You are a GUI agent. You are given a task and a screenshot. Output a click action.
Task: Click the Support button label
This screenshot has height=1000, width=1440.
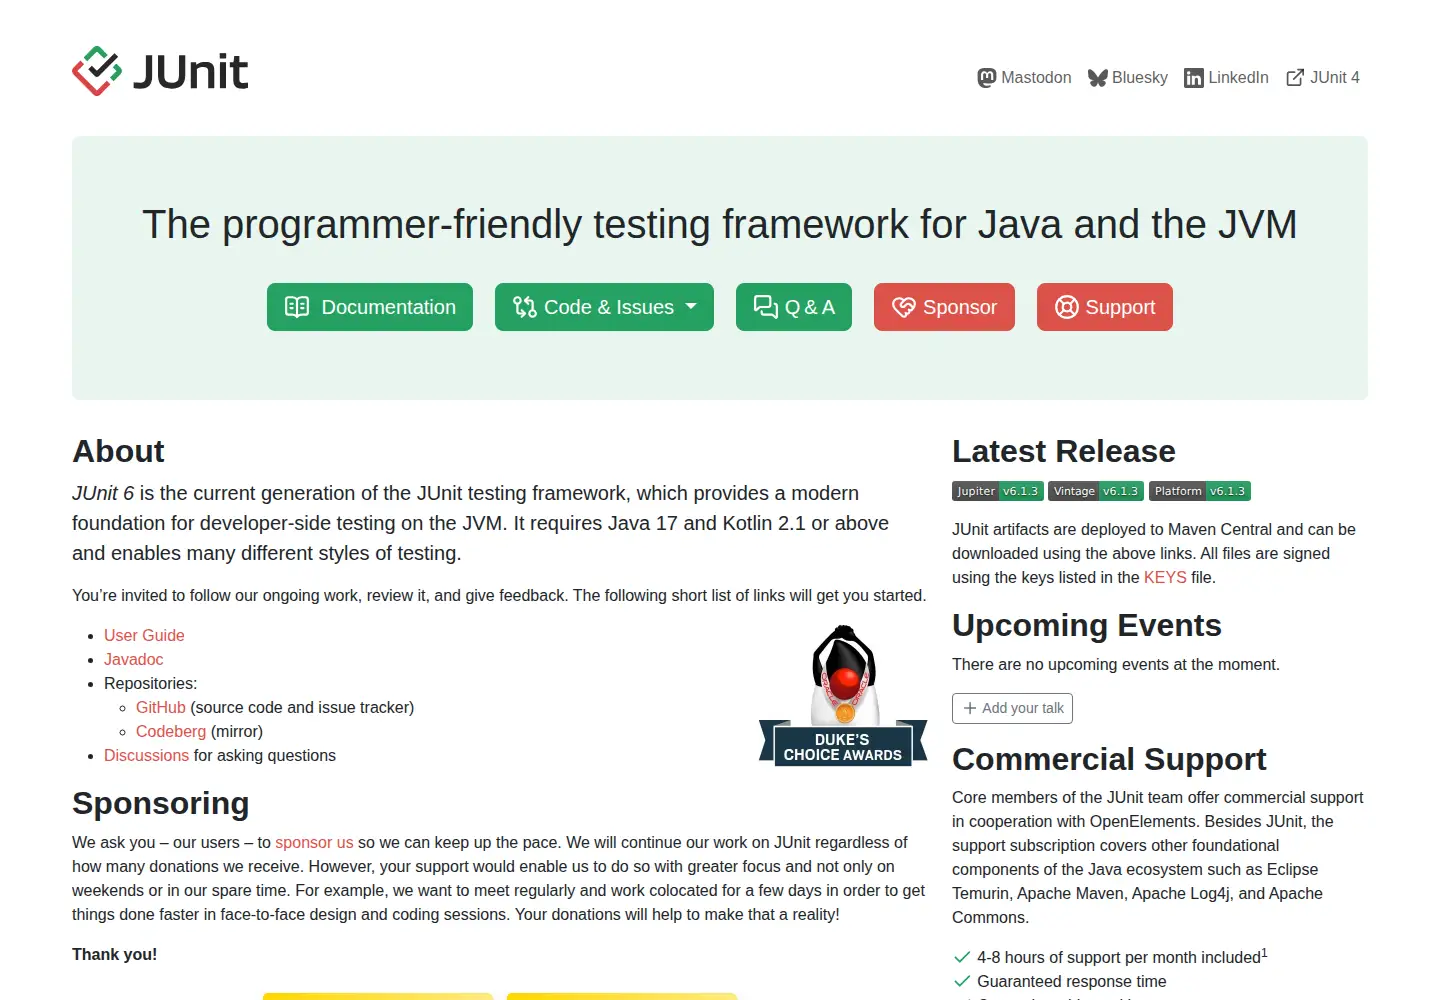coord(1120,307)
